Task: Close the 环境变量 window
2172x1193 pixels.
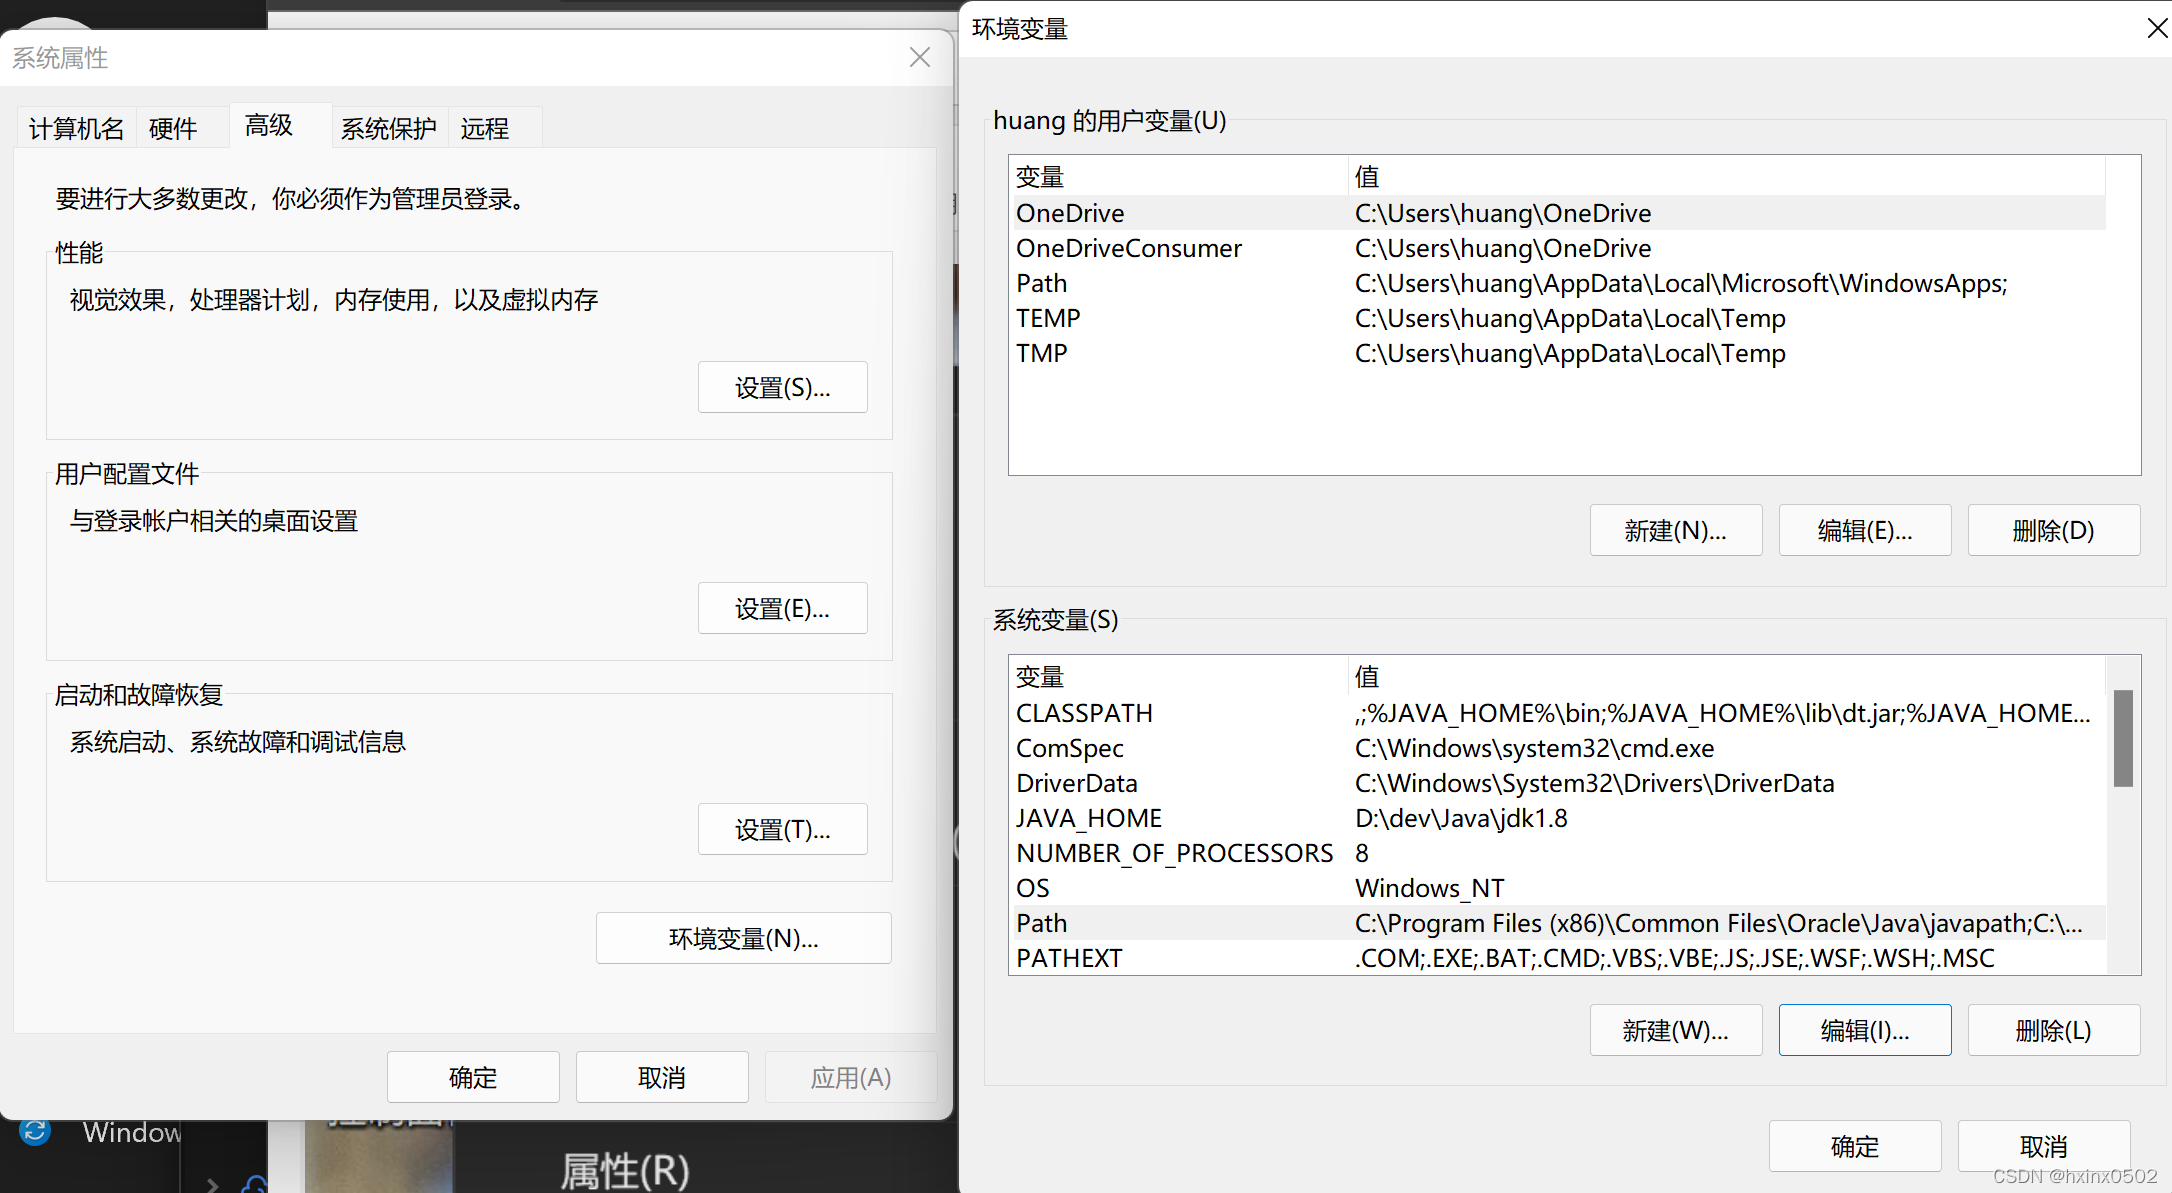Action: (2156, 28)
